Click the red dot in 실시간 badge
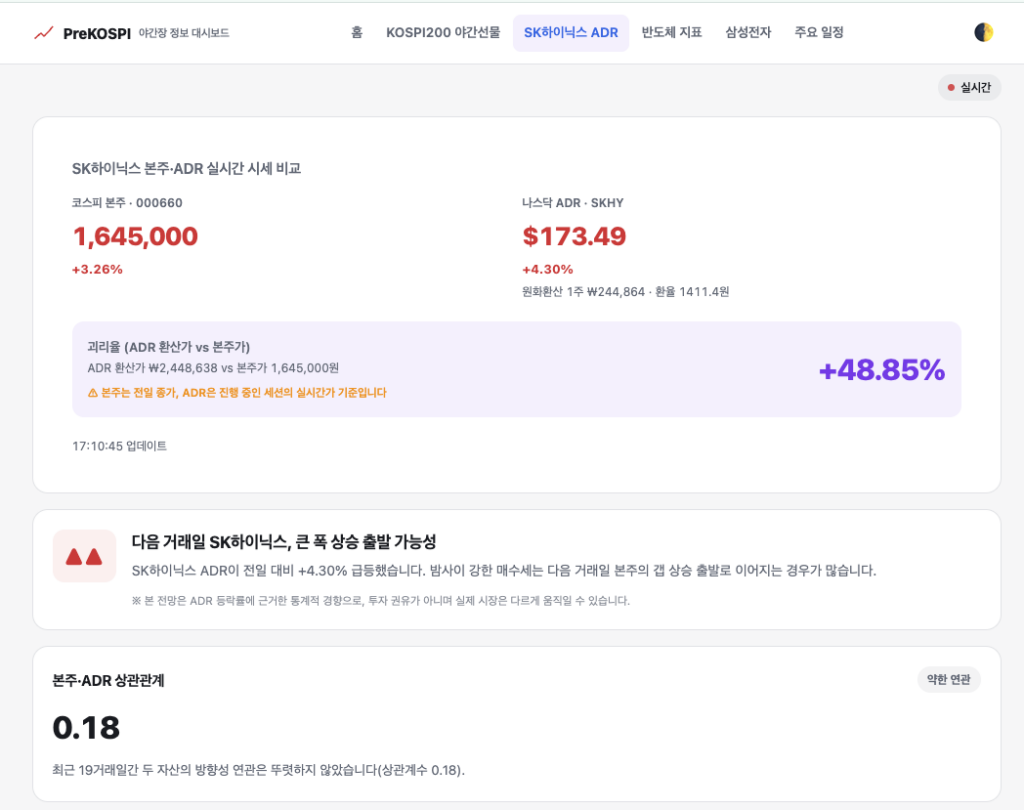Screen dimensions: 1024x810 (x=951, y=88)
